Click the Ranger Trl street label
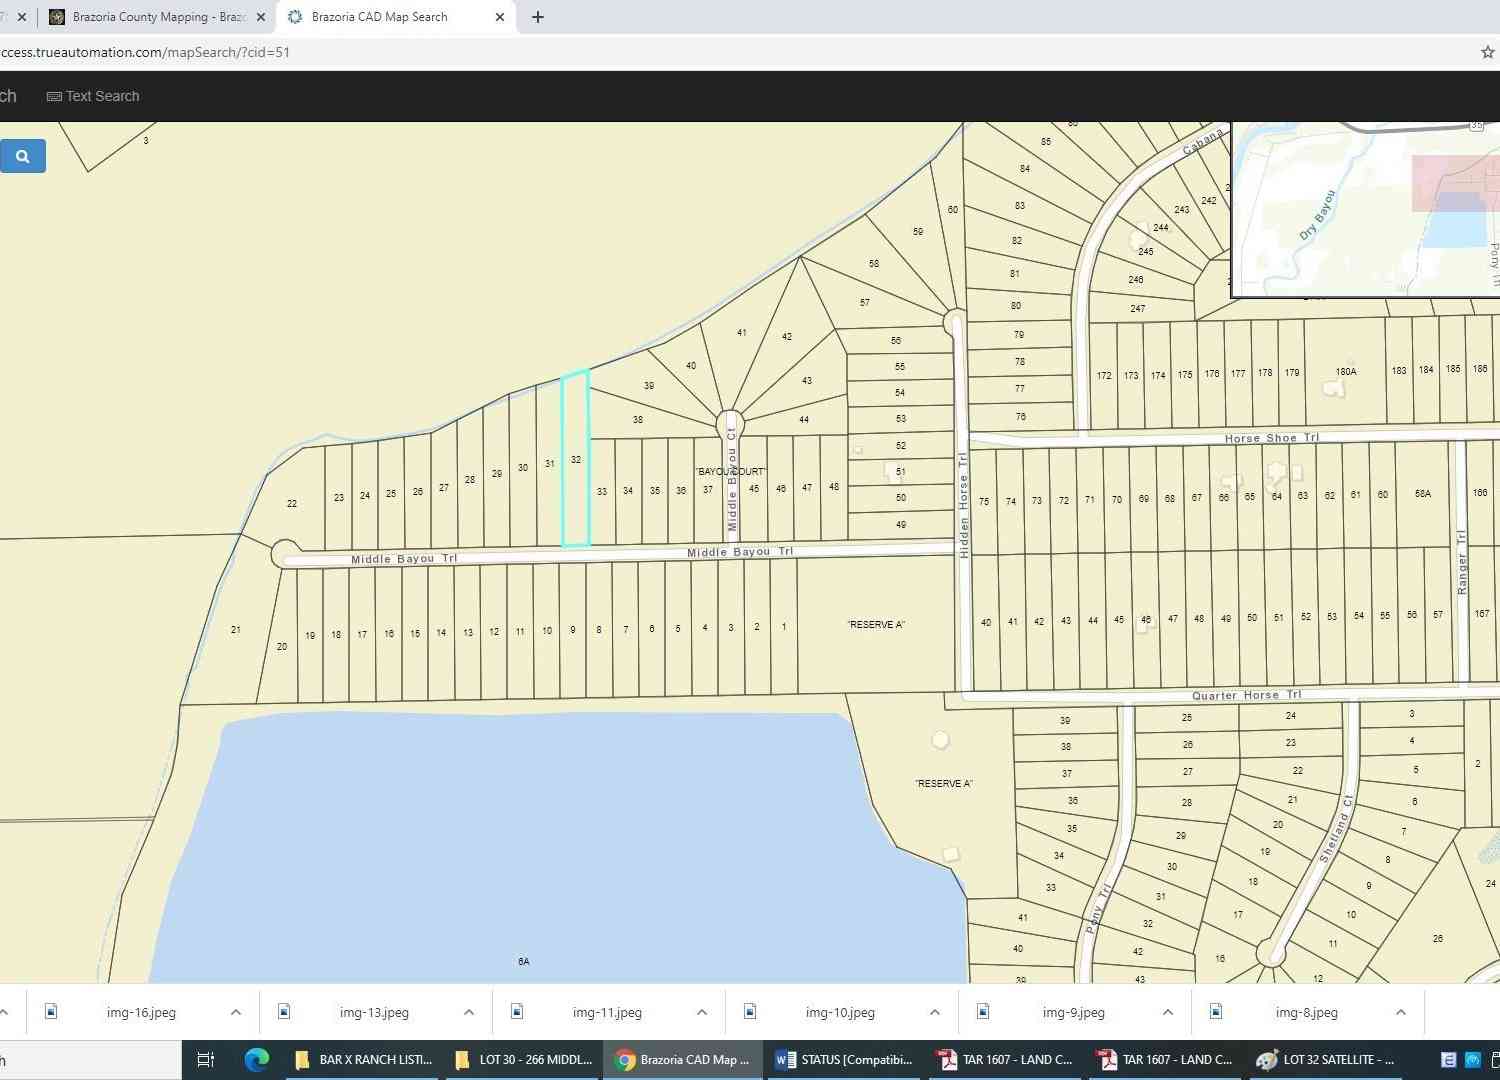 click(x=1461, y=562)
